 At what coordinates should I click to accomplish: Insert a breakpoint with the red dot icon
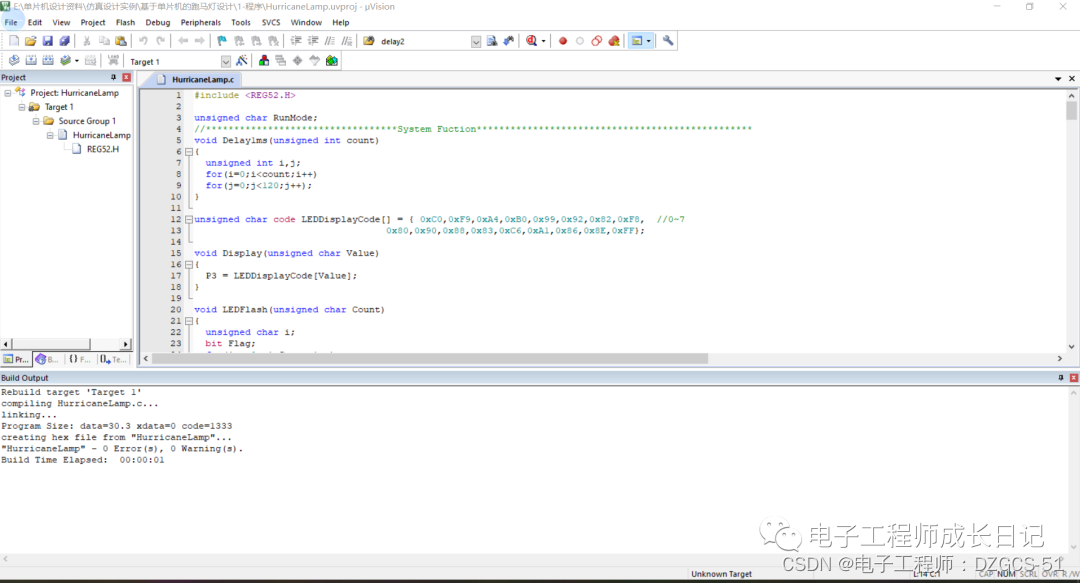coord(563,41)
